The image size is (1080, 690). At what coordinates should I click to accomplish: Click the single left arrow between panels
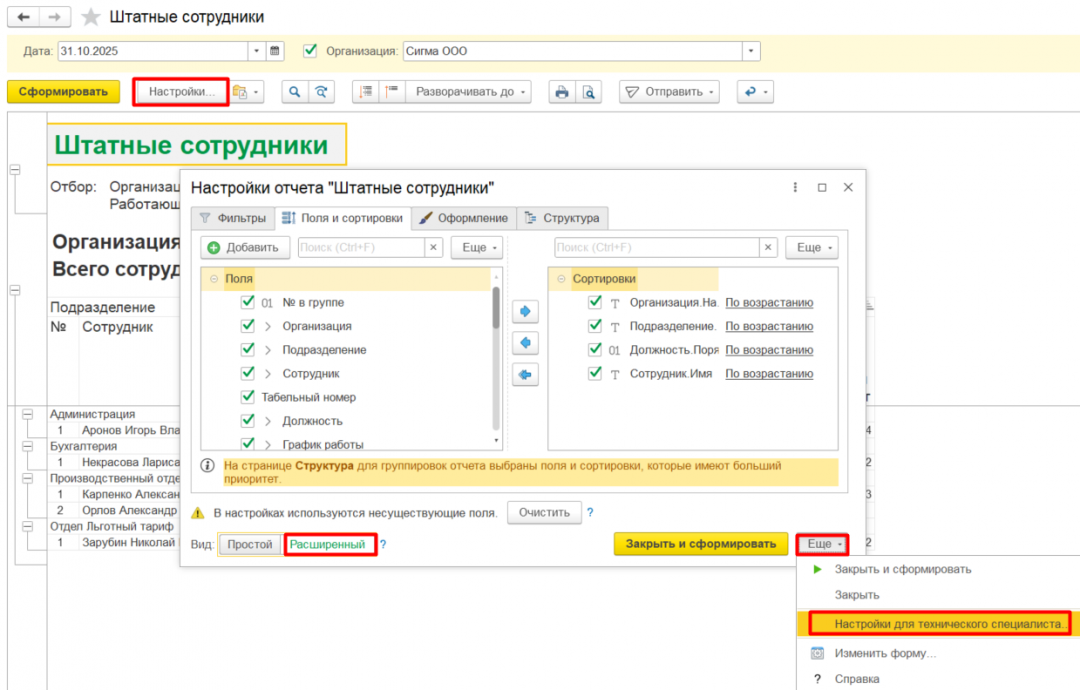[x=526, y=343]
